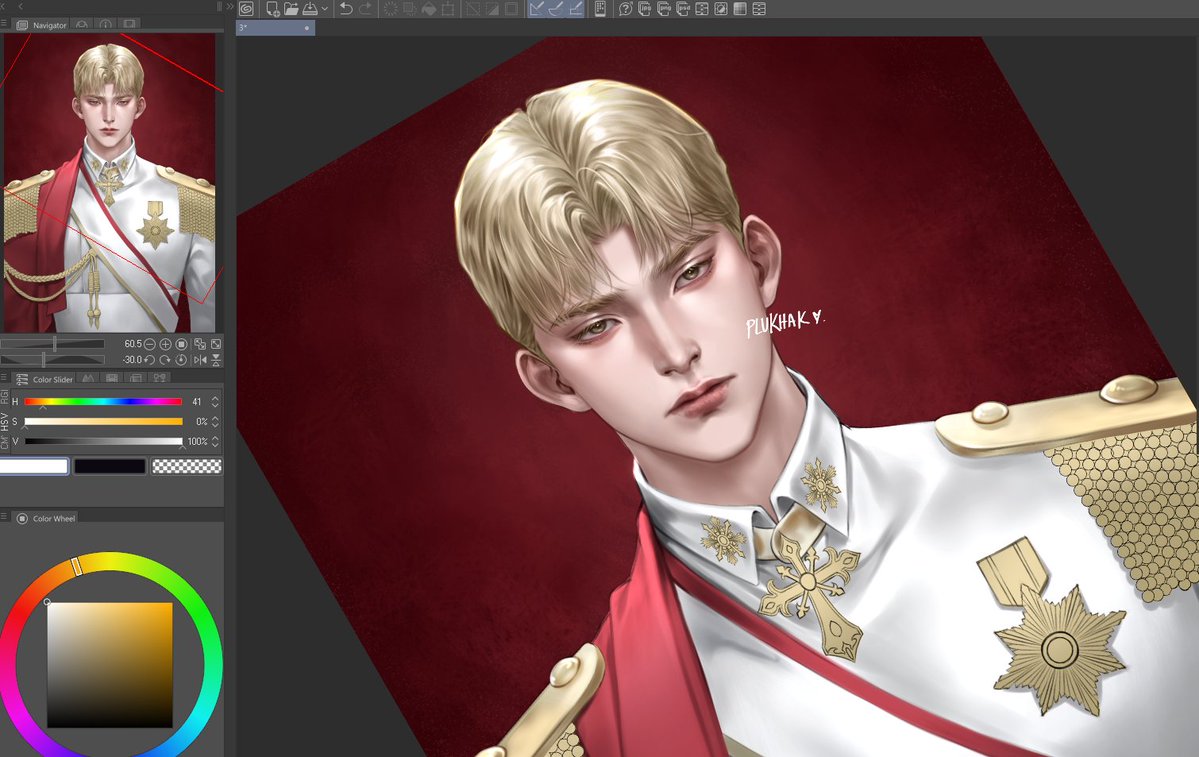Zoom out with the minus button
The width and height of the screenshot is (1199, 757).
(x=150, y=344)
